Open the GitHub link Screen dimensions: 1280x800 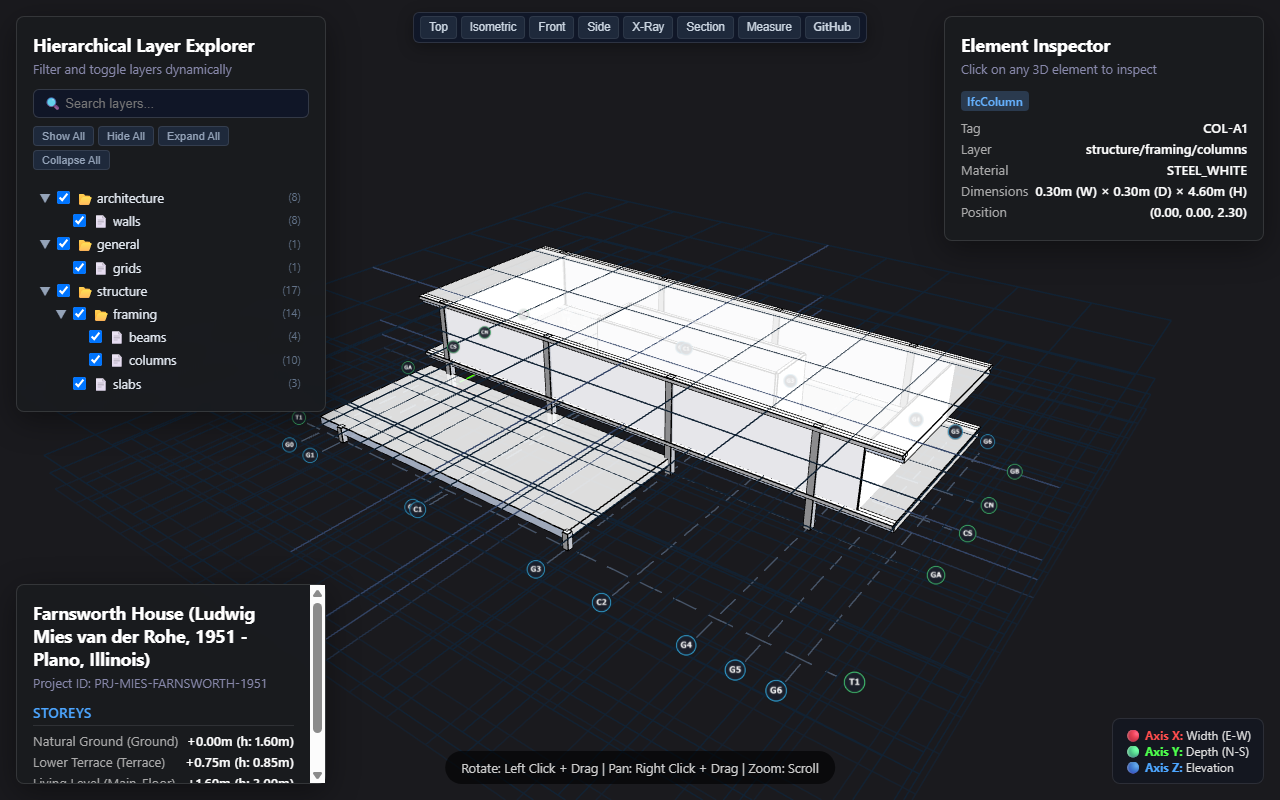pyautogui.click(x=832, y=27)
